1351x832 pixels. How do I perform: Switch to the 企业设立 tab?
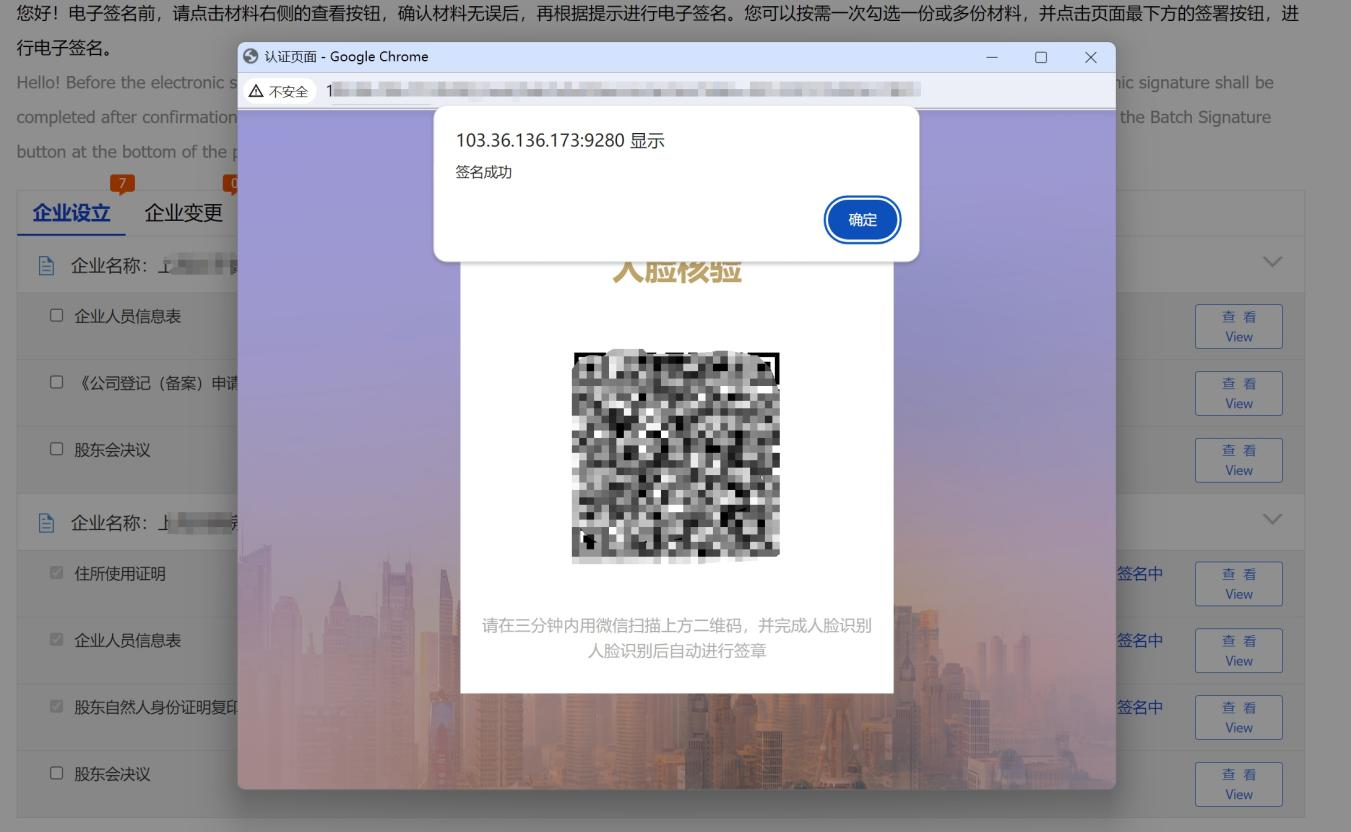pyautogui.click(x=71, y=213)
